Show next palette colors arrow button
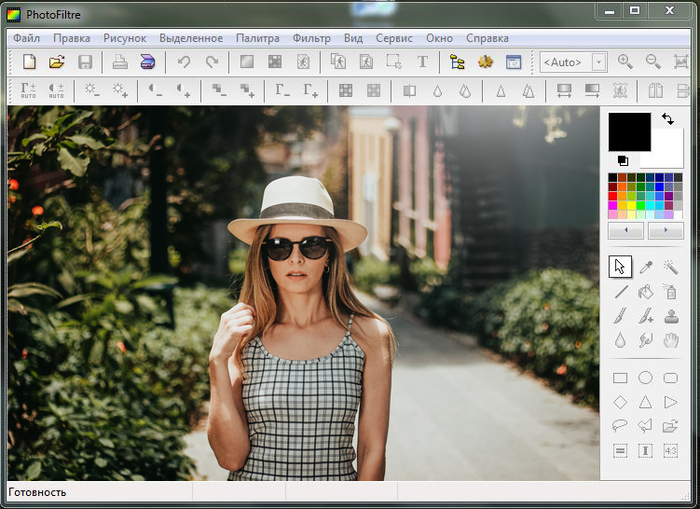700x509 pixels. pos(666,230)
